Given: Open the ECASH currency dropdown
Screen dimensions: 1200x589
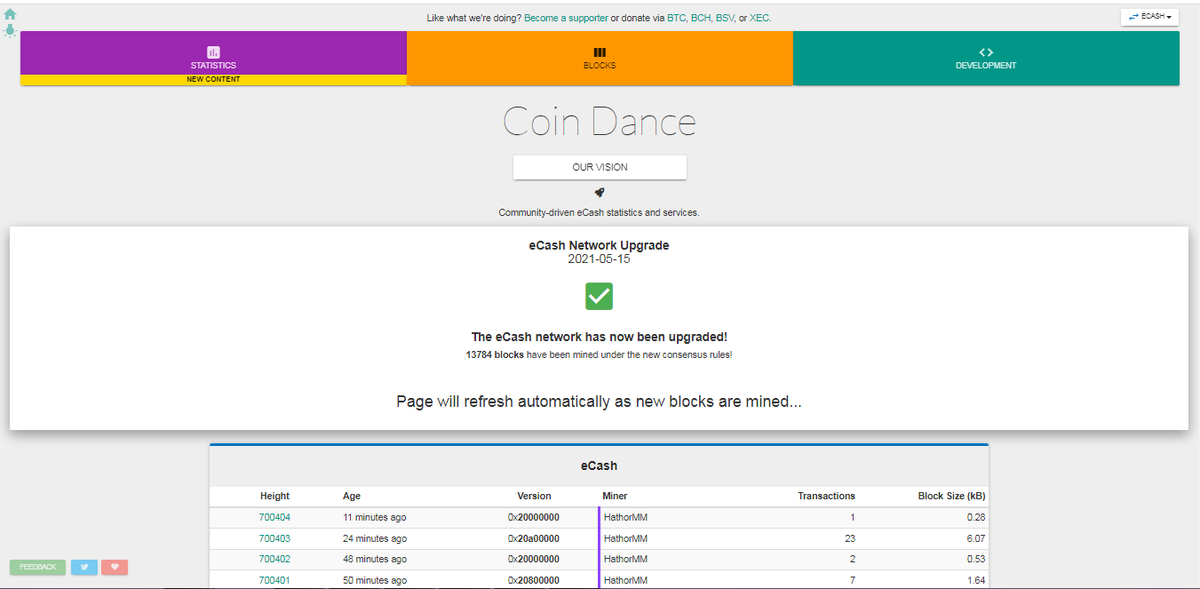Looking at the screenshot, I should [1152, 17].
